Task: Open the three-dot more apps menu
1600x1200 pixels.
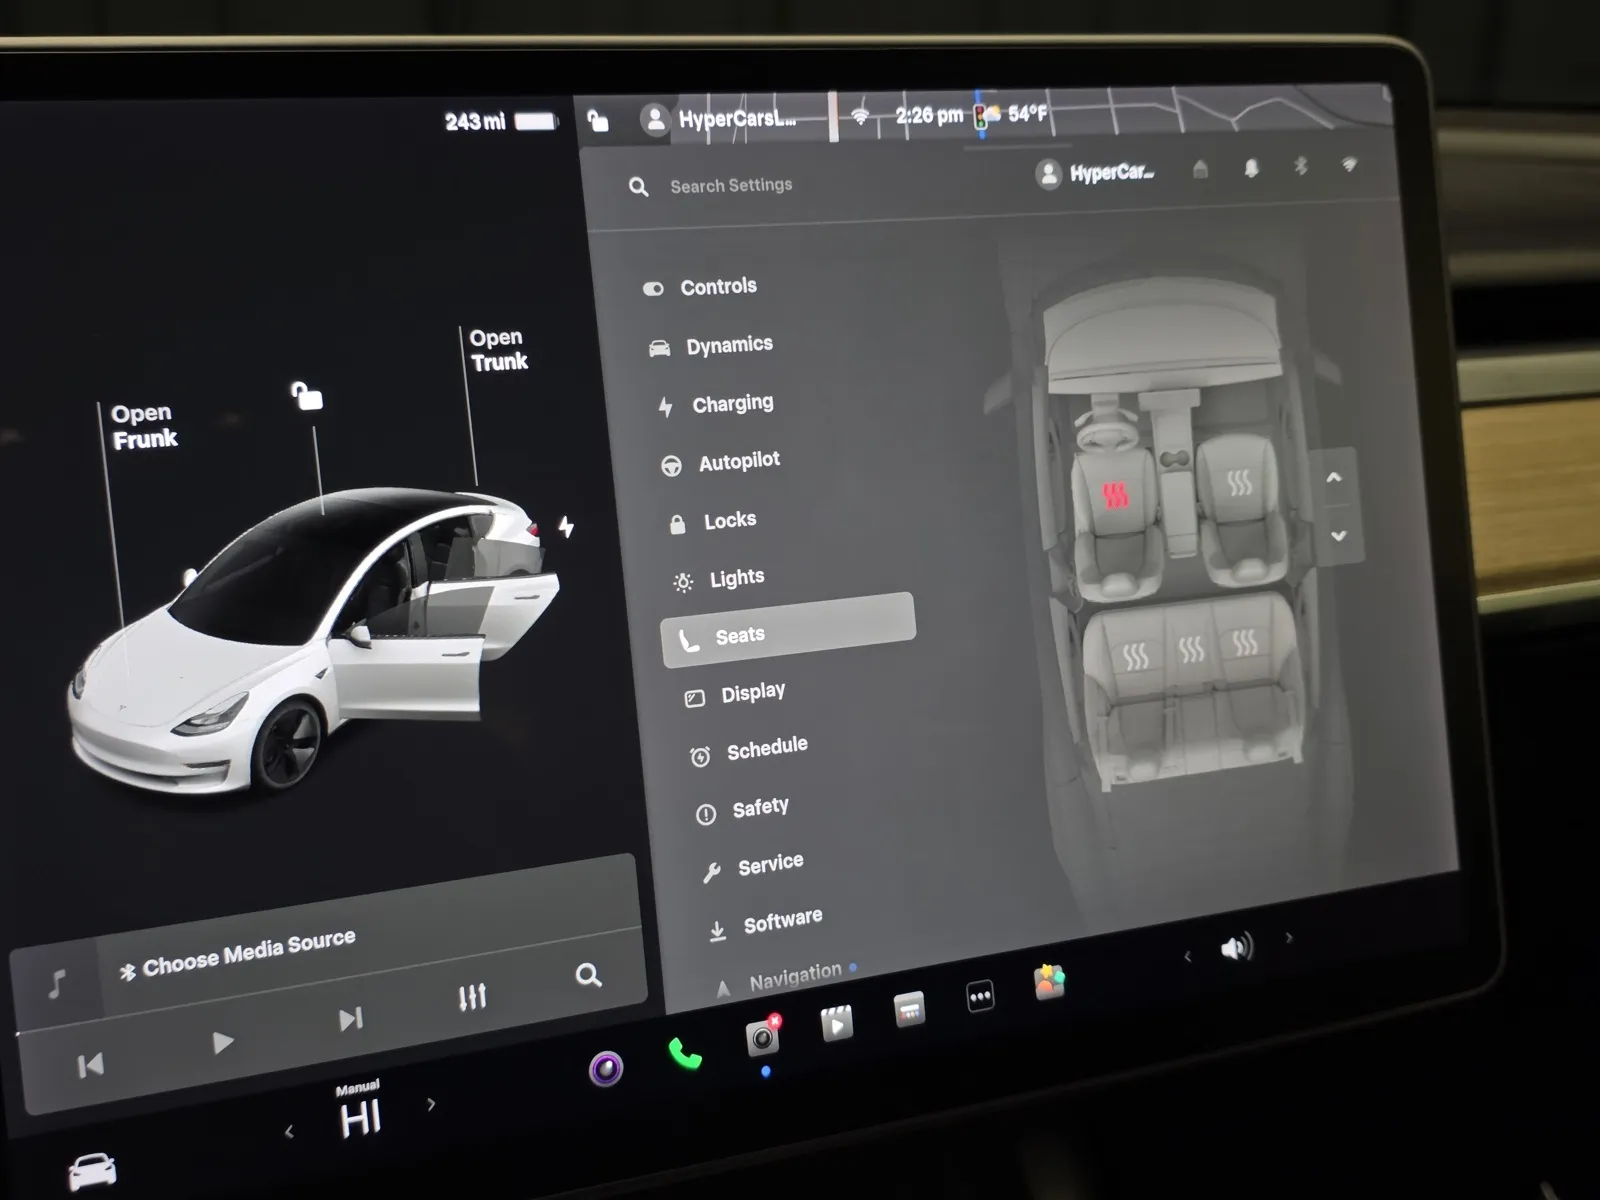Action: 980,997
